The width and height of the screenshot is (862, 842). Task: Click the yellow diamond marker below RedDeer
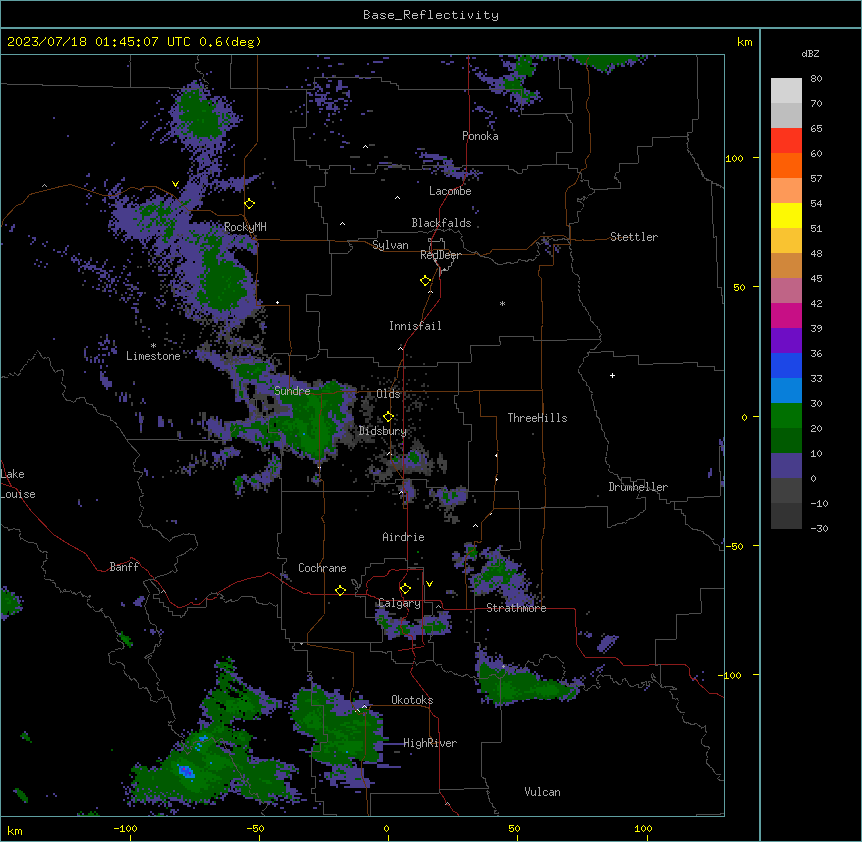click(426, 280)
